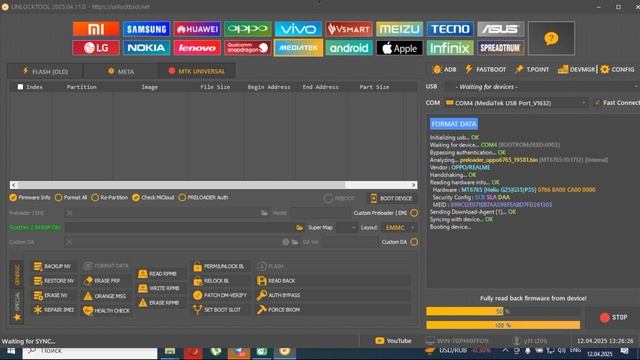This screenshot has height=360, width=640.
Task: Open the Windows Start button
Action: 11,352
